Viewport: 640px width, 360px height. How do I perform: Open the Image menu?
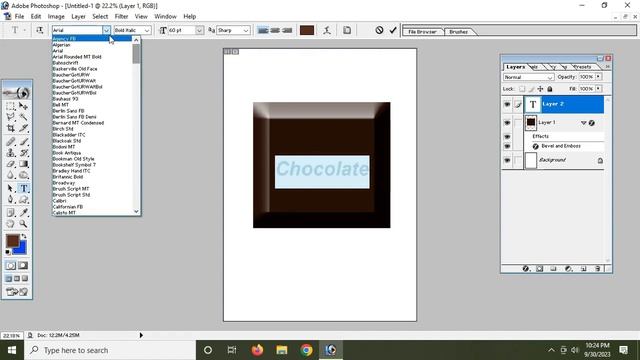click(x=56, y=16)
